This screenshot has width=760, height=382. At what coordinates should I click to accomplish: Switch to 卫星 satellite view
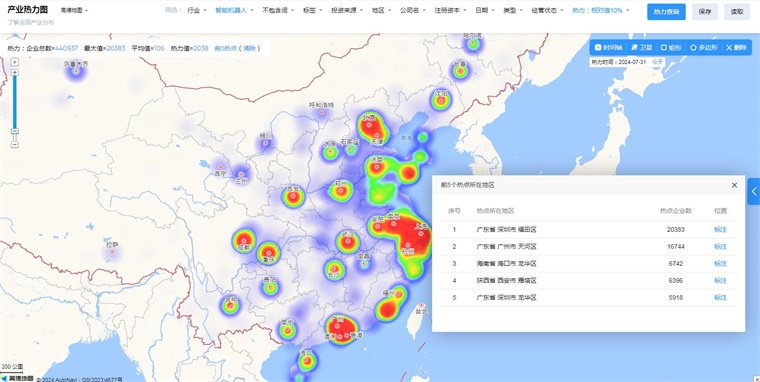click(x=641, y=48)
